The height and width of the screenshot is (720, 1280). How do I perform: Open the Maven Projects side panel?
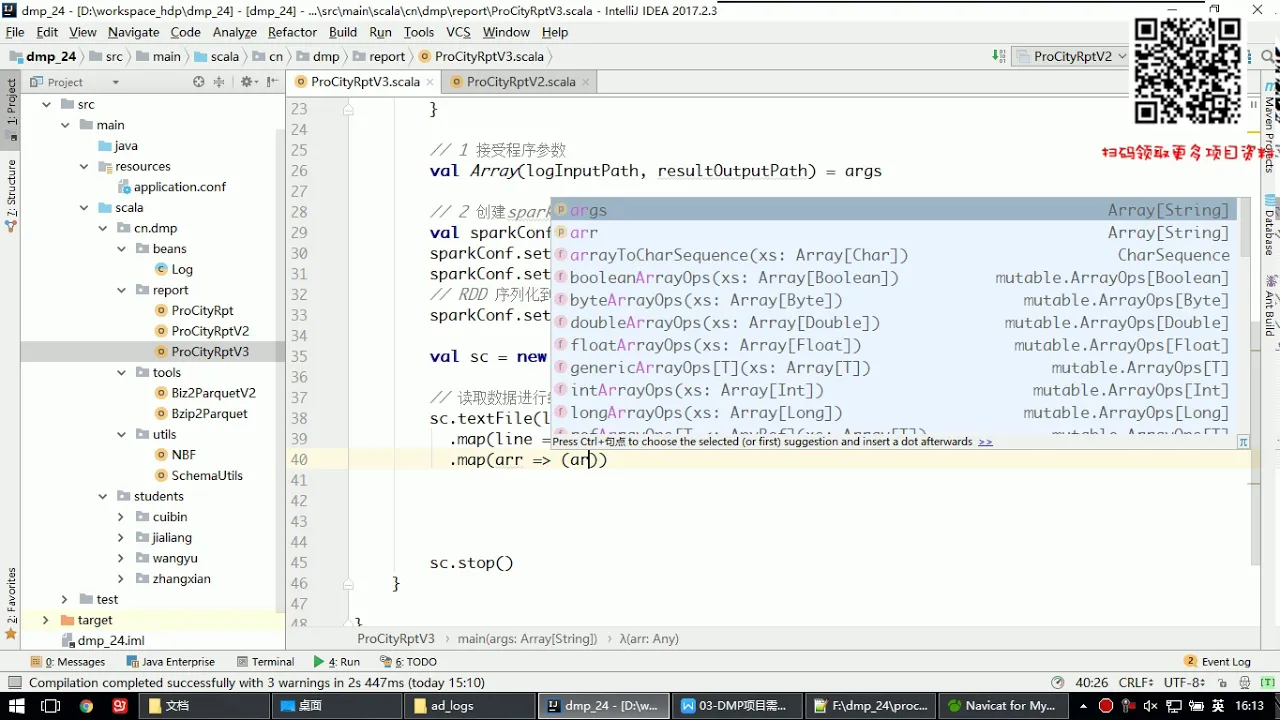tap(1270, 128)
